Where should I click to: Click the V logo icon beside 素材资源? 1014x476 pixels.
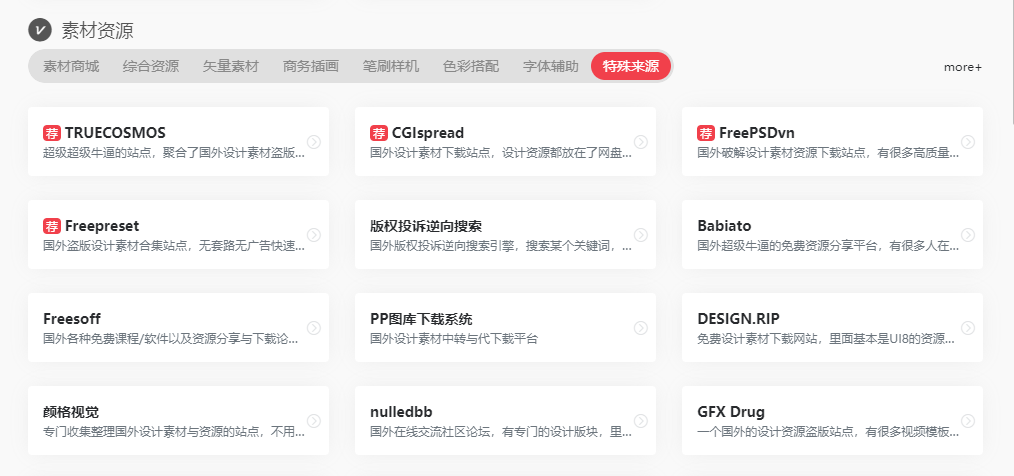[39, 30]
